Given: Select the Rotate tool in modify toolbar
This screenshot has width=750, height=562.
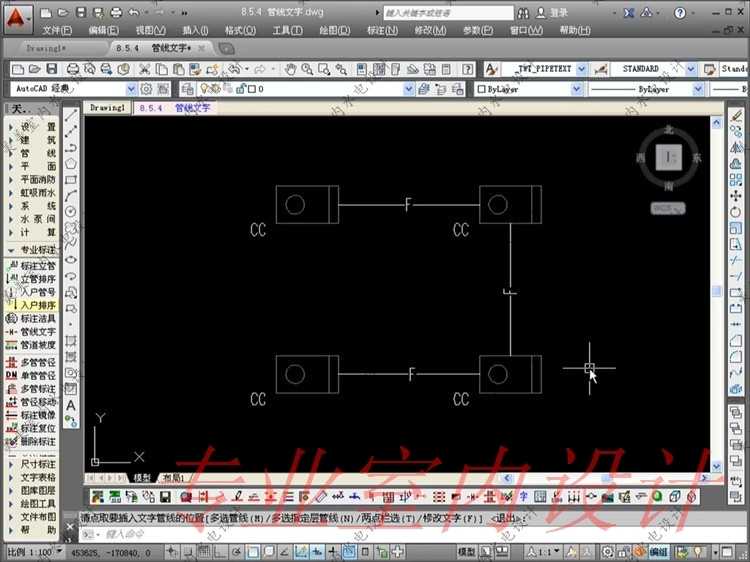Looking at the screenshot, I should click(736, 212).
